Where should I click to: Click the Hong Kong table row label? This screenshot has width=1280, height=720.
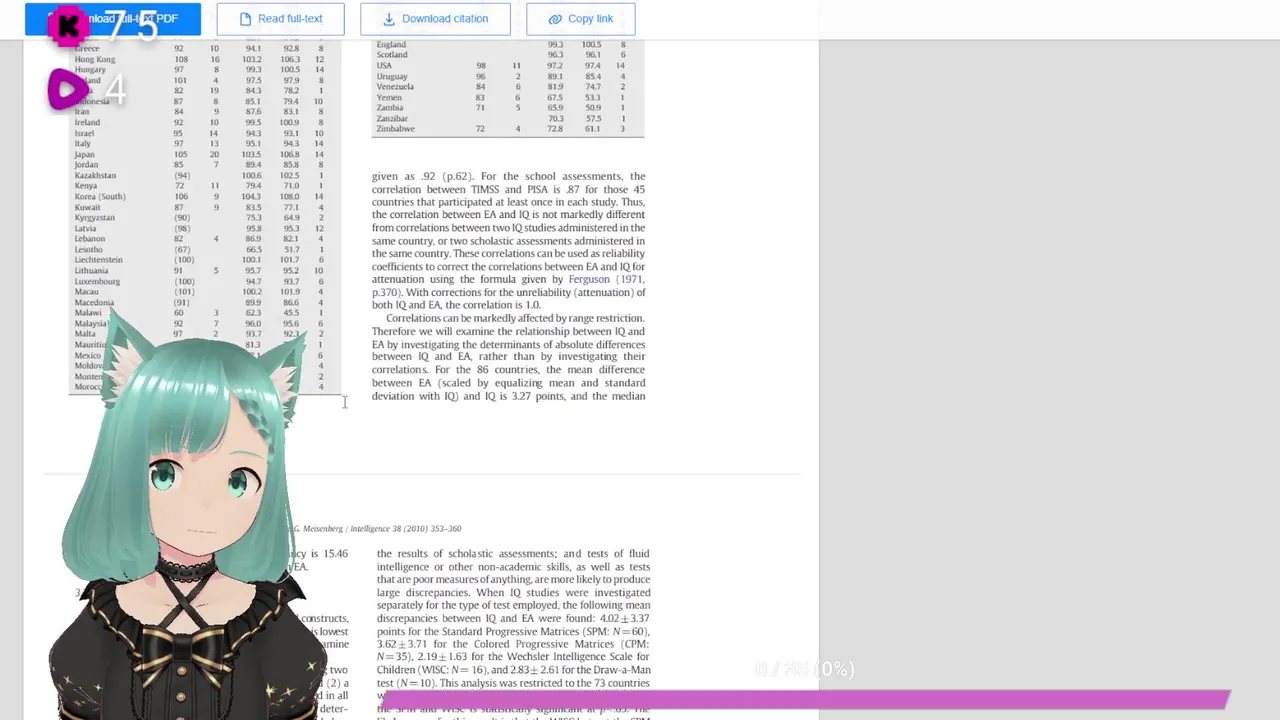[95, 59]
